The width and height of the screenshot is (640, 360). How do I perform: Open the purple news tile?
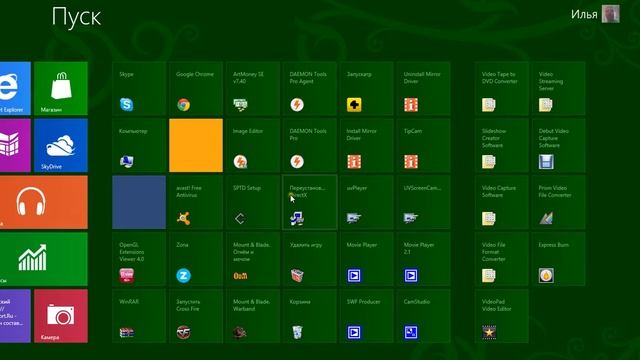[15, 316]
